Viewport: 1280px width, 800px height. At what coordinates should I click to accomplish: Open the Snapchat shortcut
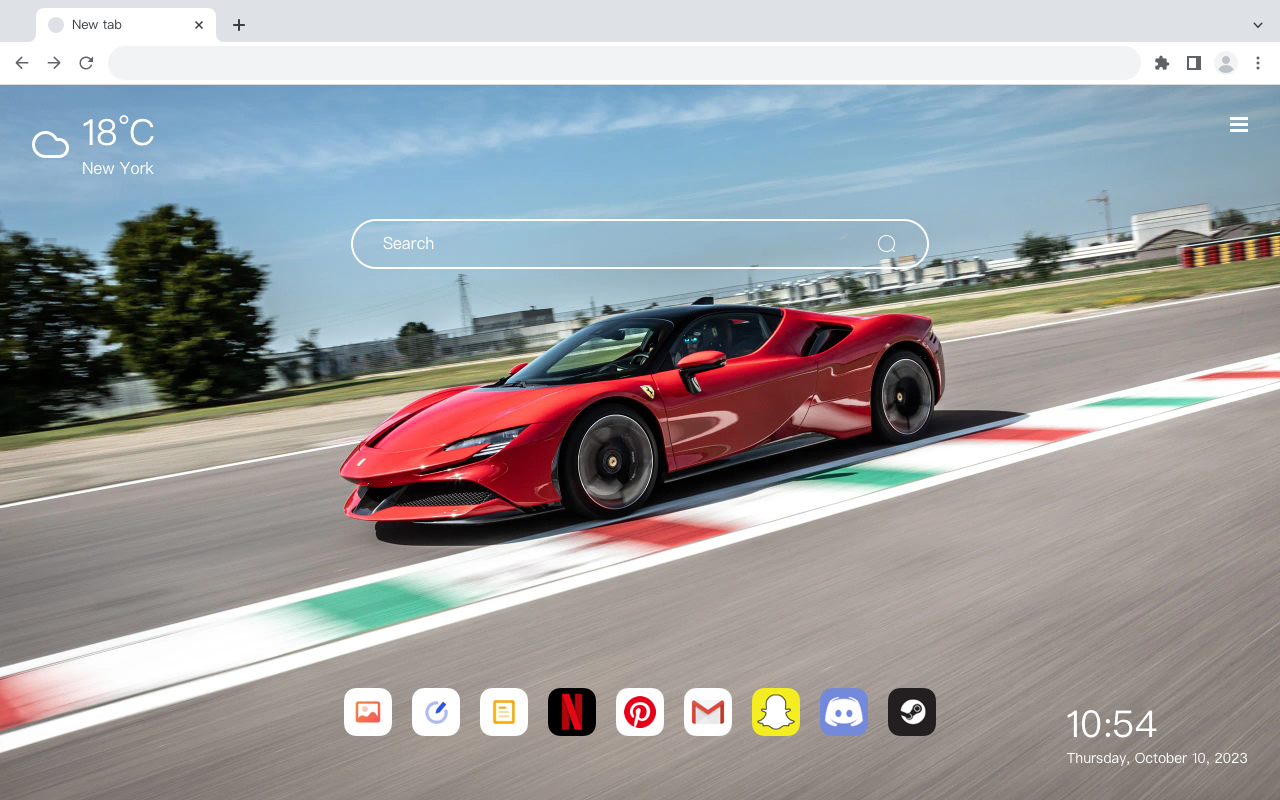tap(776, 712)
